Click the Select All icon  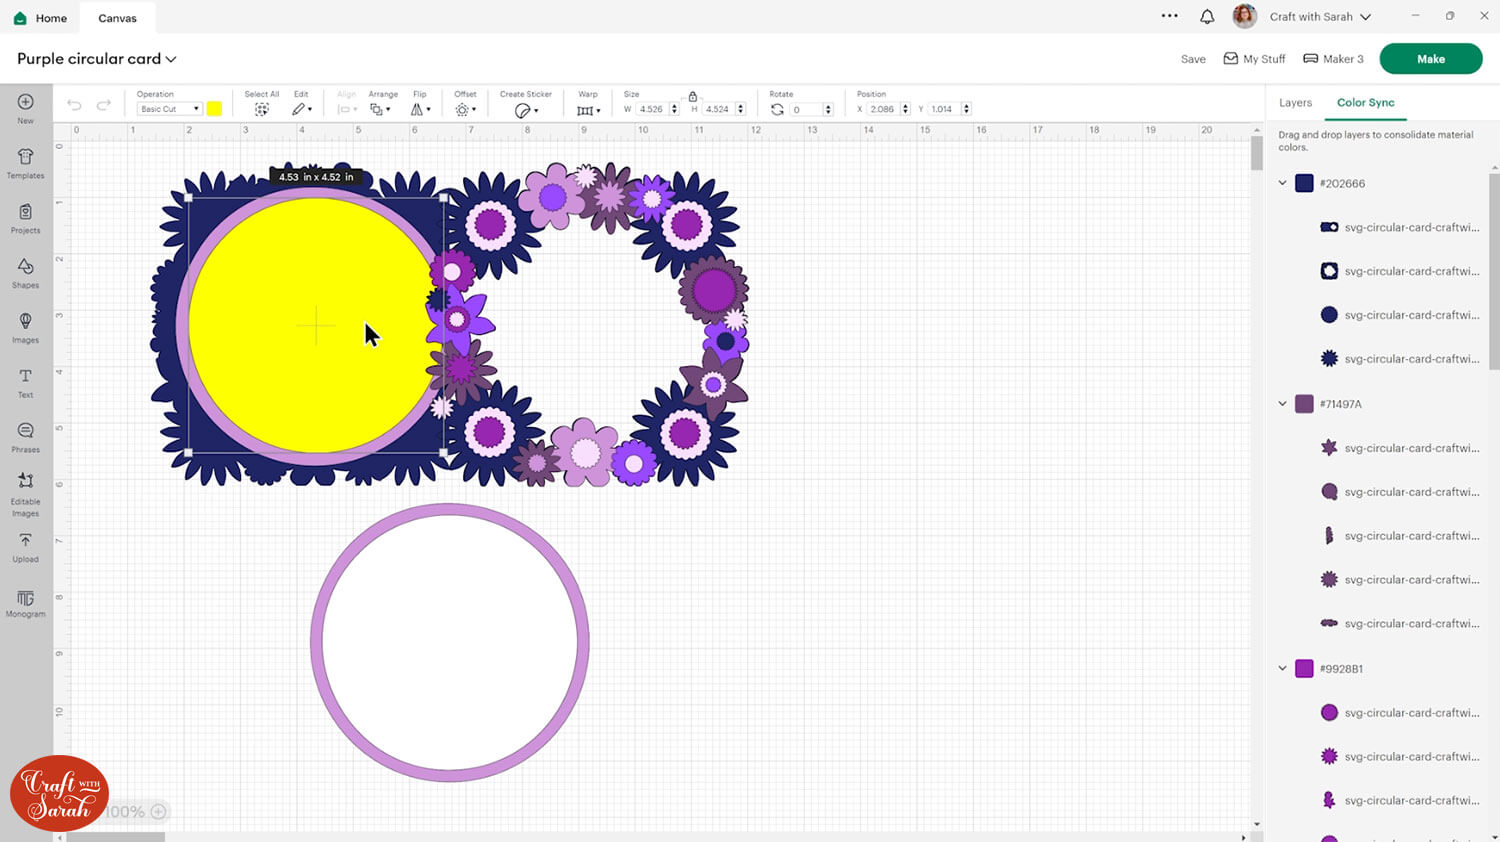(x=261, y=108)
